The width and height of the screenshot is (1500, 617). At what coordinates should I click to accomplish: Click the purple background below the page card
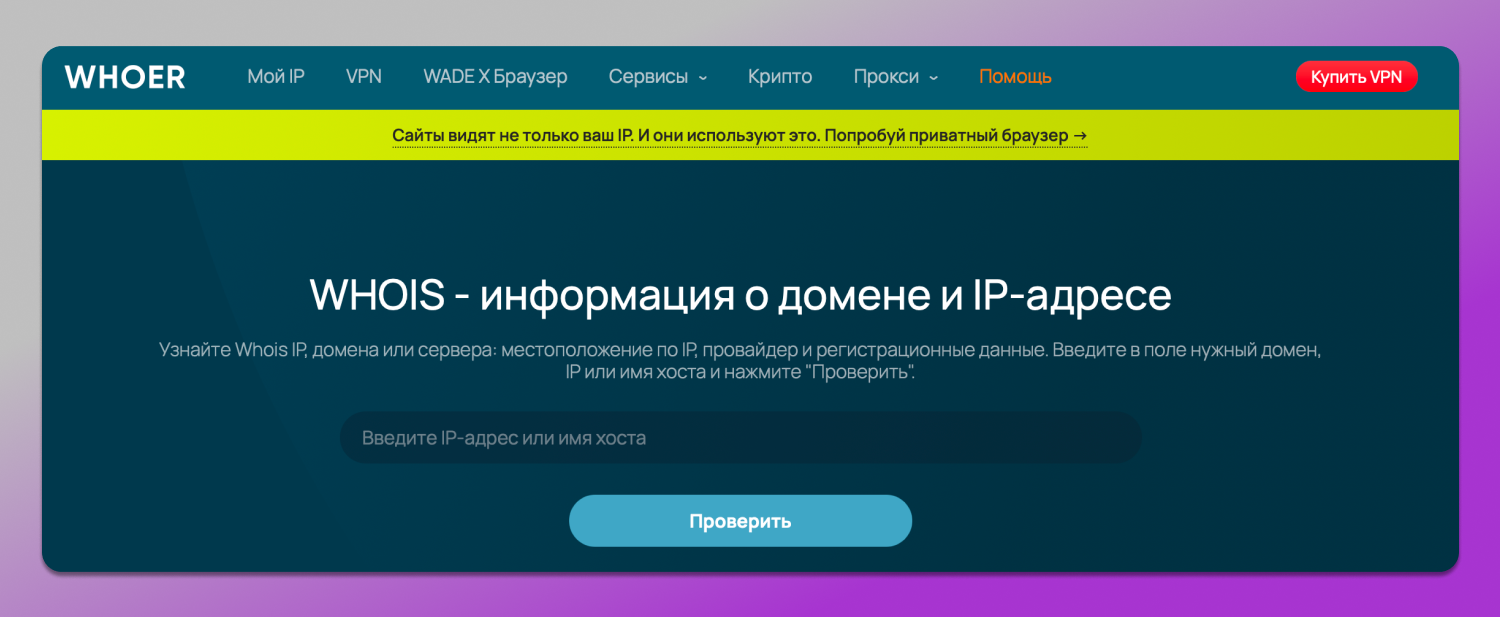(x=750, y=596)
